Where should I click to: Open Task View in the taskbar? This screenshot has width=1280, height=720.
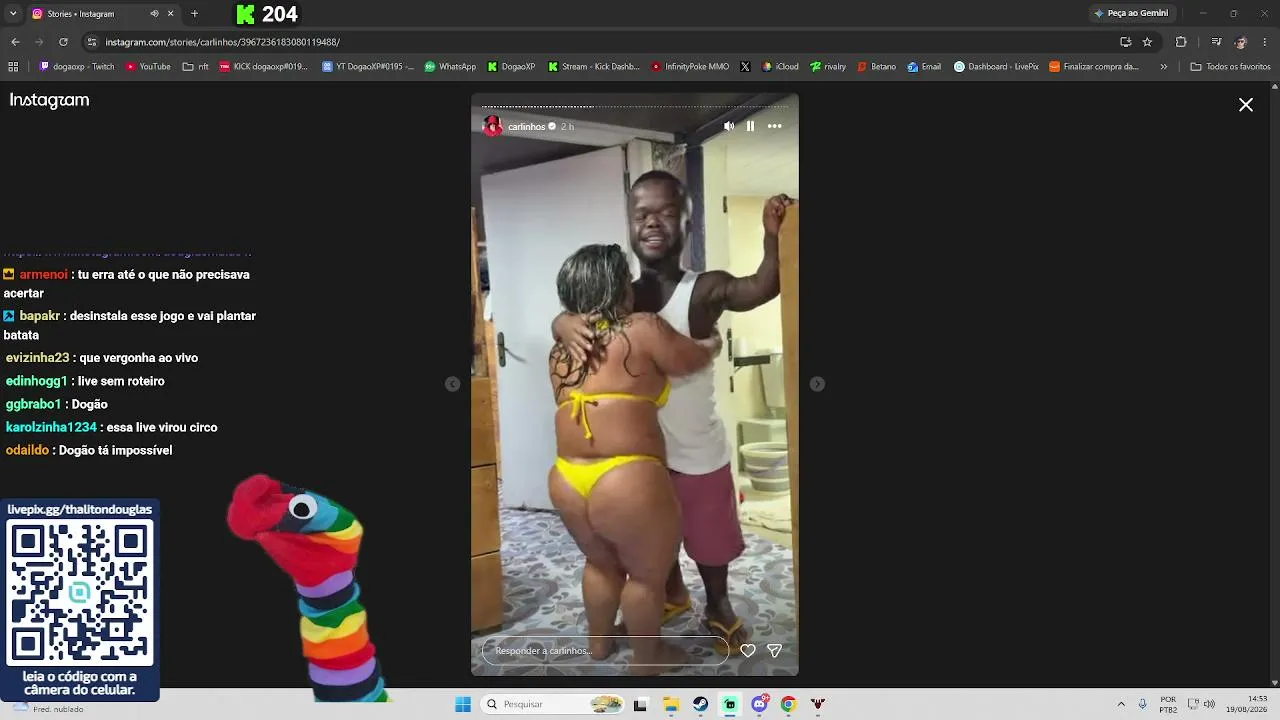click(640, 704)
